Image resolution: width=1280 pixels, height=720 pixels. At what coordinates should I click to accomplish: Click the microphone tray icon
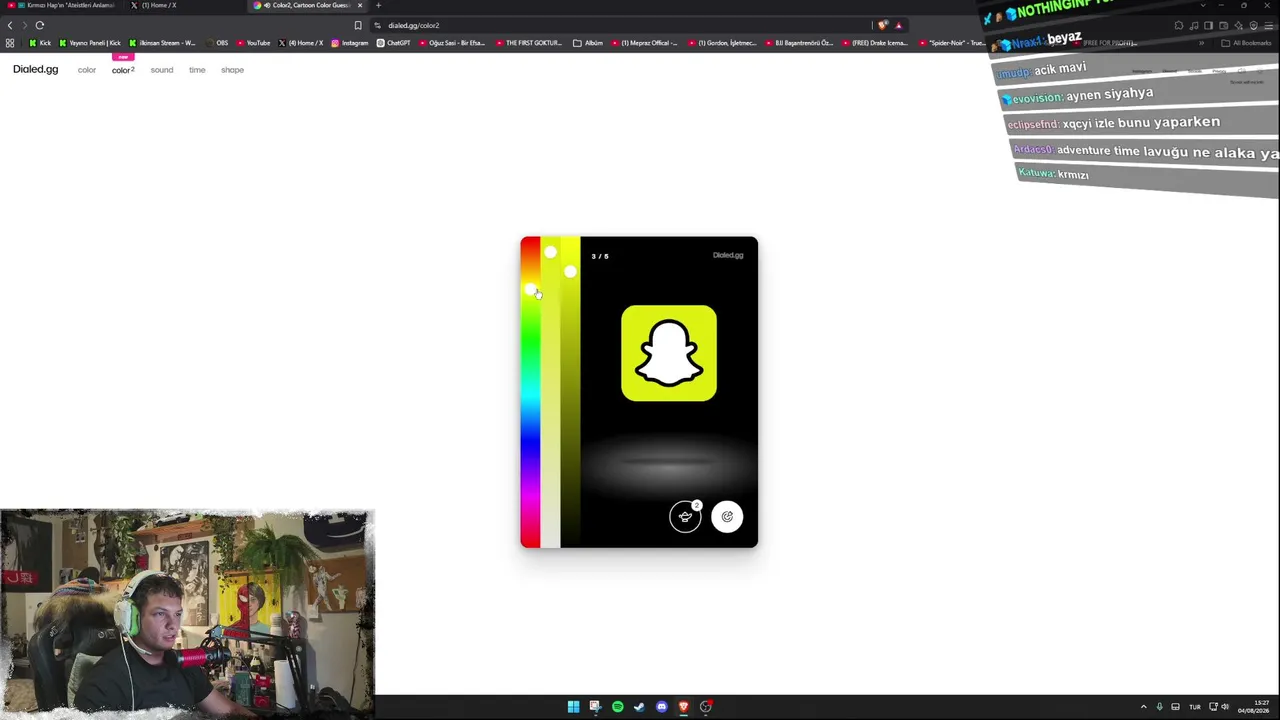pos(1159,707)
